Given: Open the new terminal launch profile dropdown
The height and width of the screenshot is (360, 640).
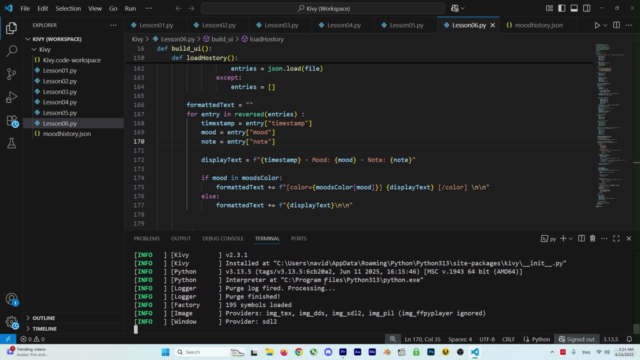Looking at the screenshot, I should 571,238.
